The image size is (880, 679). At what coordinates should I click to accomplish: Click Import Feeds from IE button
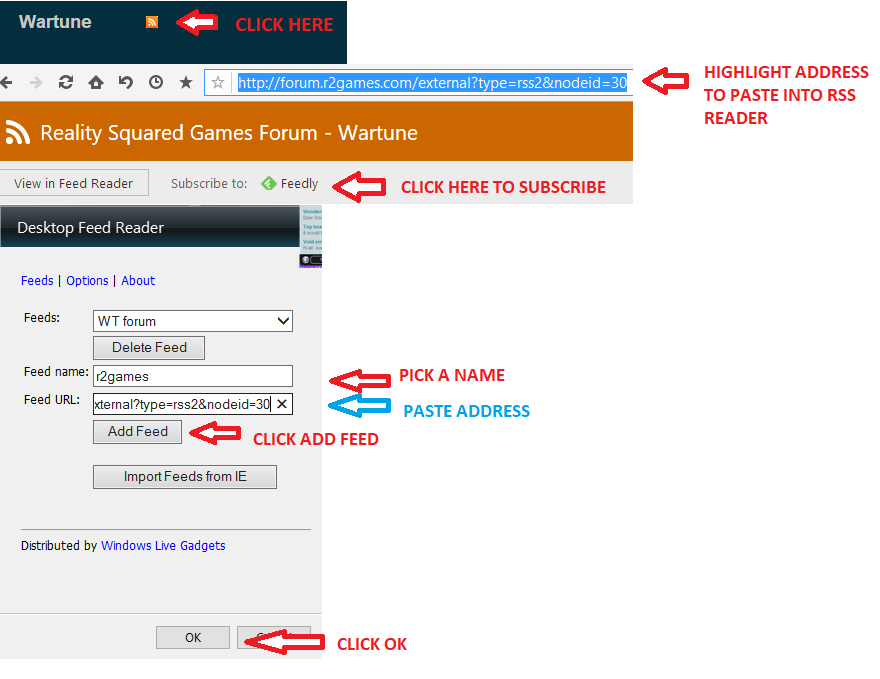[185, 476]
